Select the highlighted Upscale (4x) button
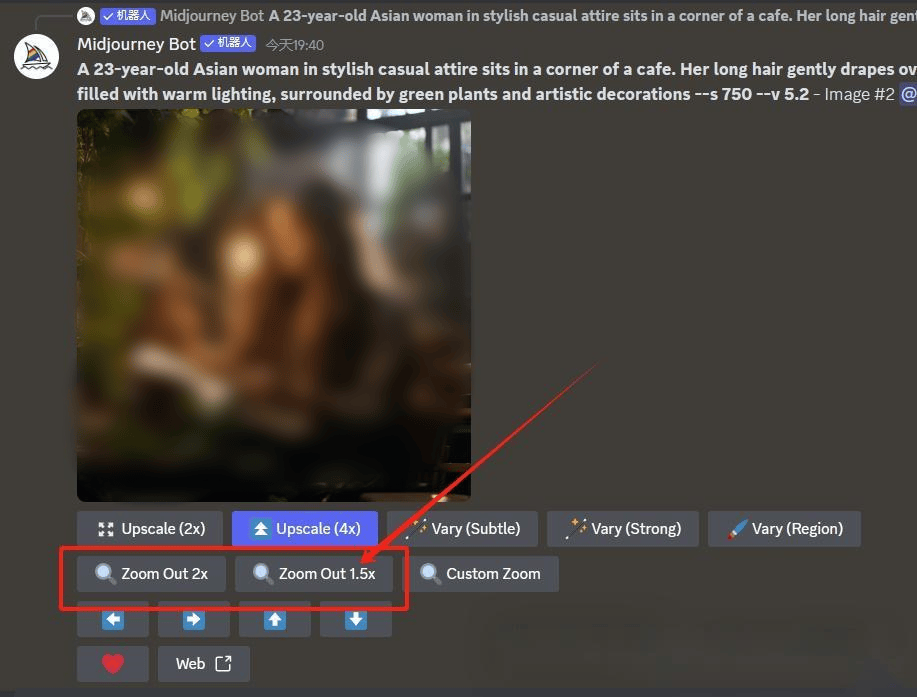 point(305,528)
